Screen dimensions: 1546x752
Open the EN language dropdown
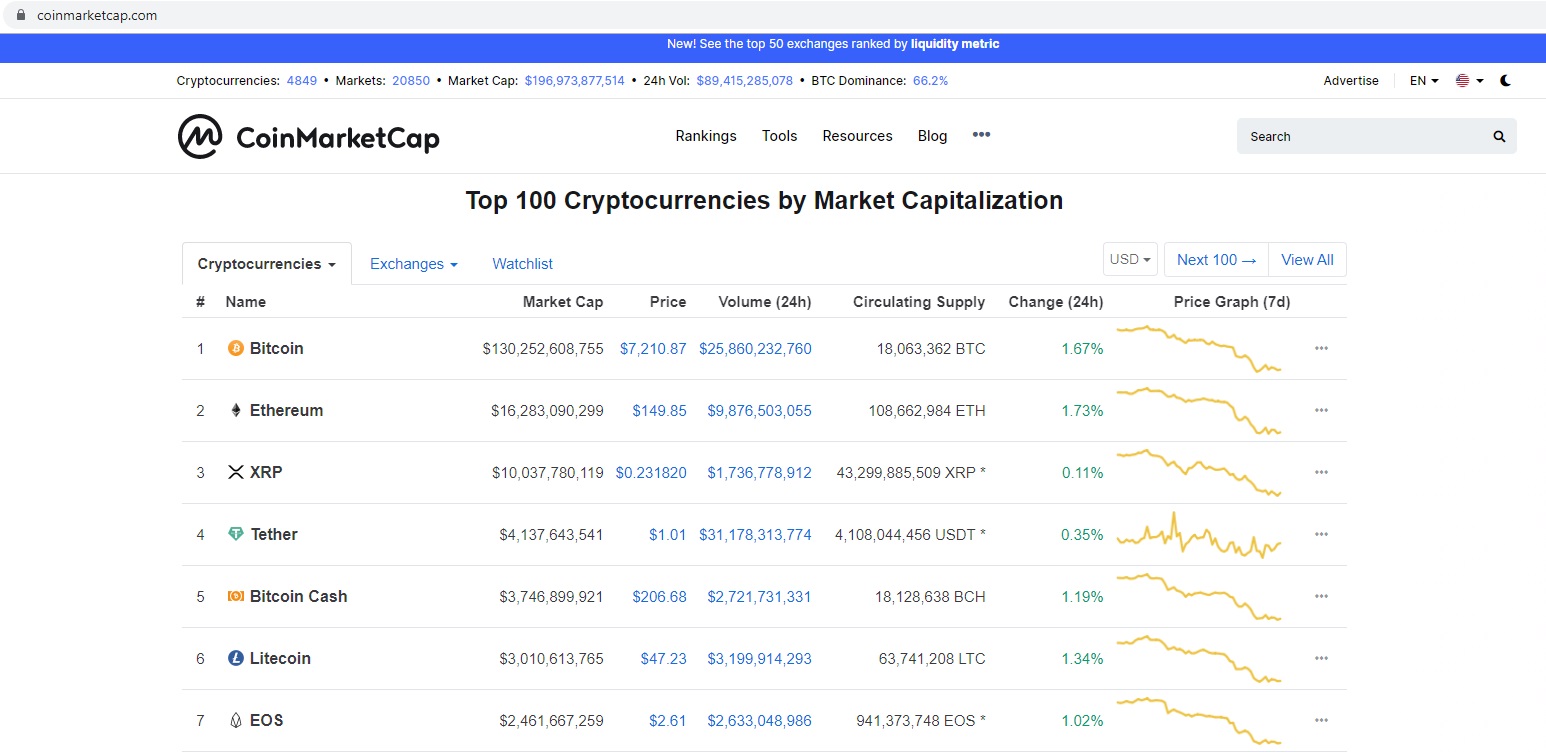point(1424,81)
